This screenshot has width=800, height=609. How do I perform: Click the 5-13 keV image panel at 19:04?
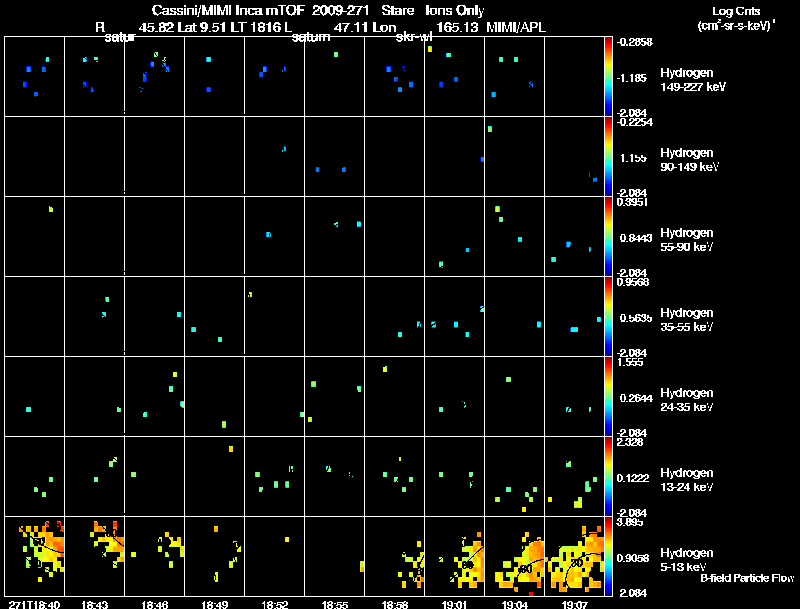tap(515, 557)
